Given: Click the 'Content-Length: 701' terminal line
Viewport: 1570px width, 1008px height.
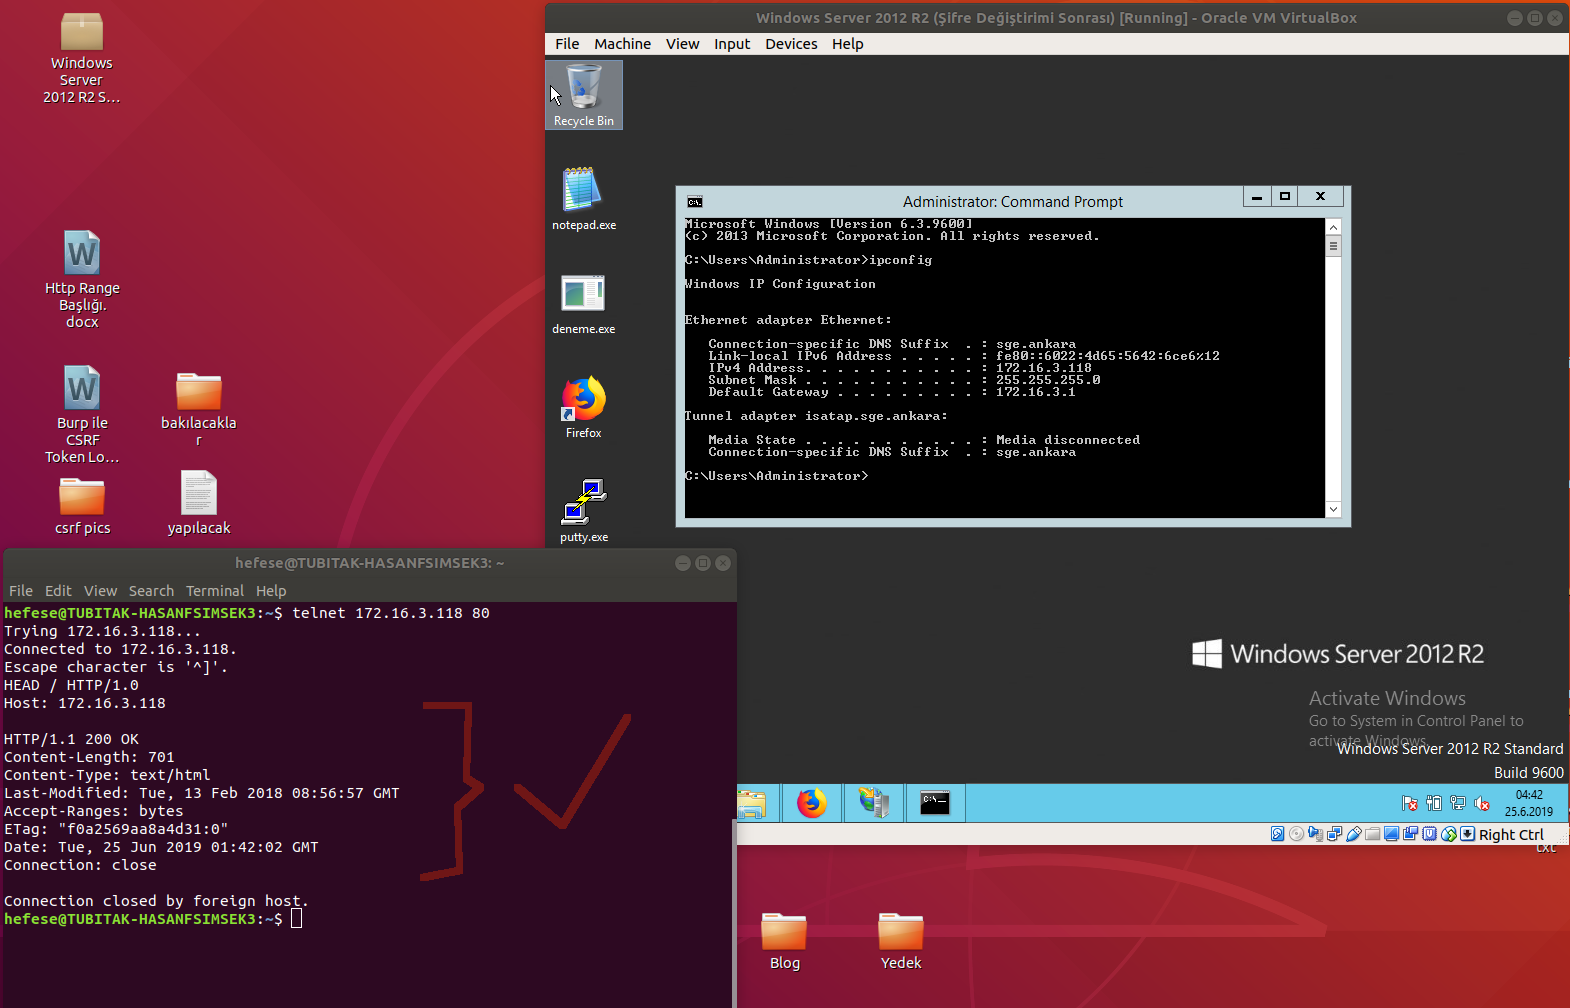Looking at the screenshot, I should tap(89, 757).
